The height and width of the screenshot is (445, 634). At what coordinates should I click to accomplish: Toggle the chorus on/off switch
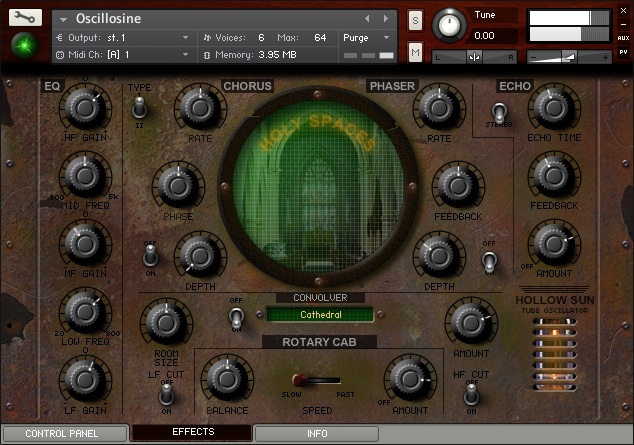point(150,254)
